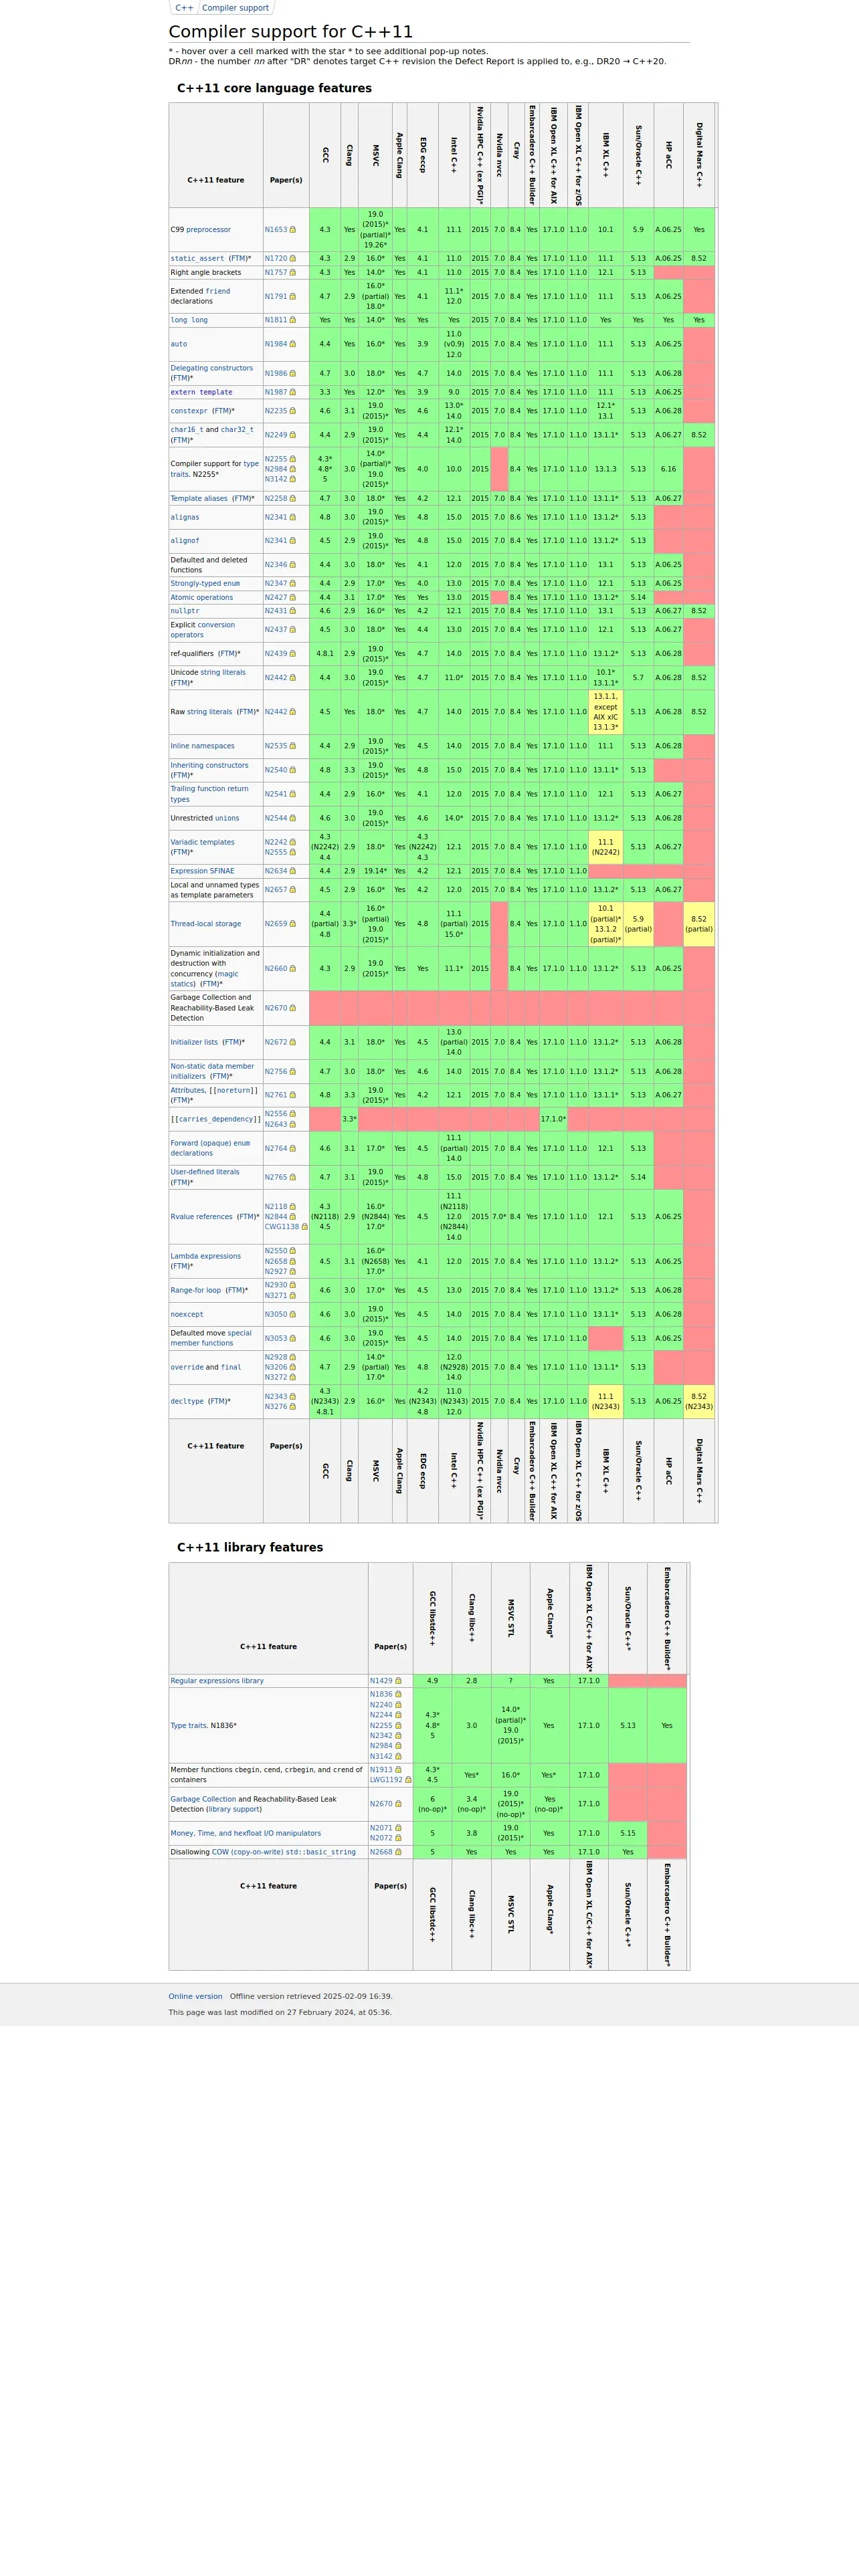Click the 4.8.1 GCC cell in ref-qualifiers row

coord(325,654)
